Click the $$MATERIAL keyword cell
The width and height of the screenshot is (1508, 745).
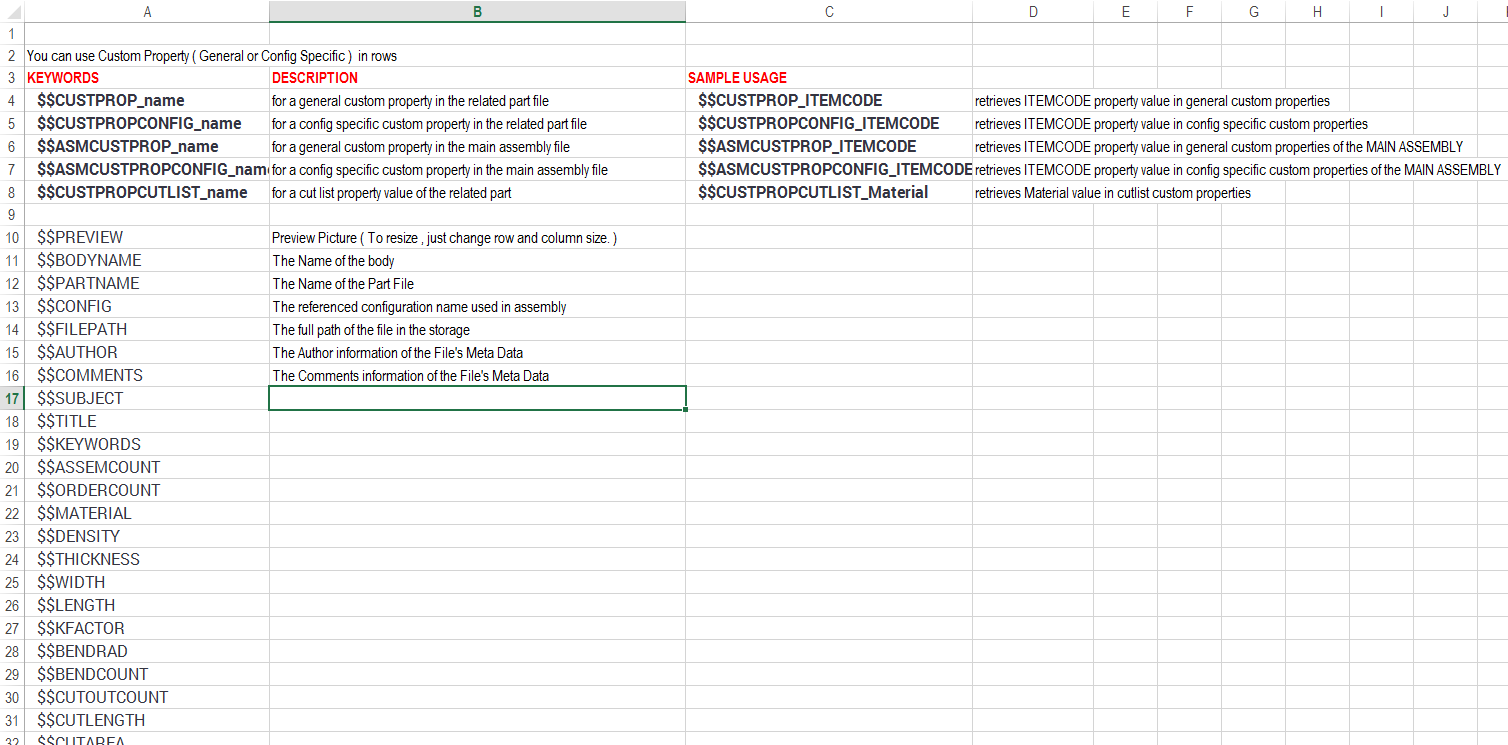[x=147, y=513]
